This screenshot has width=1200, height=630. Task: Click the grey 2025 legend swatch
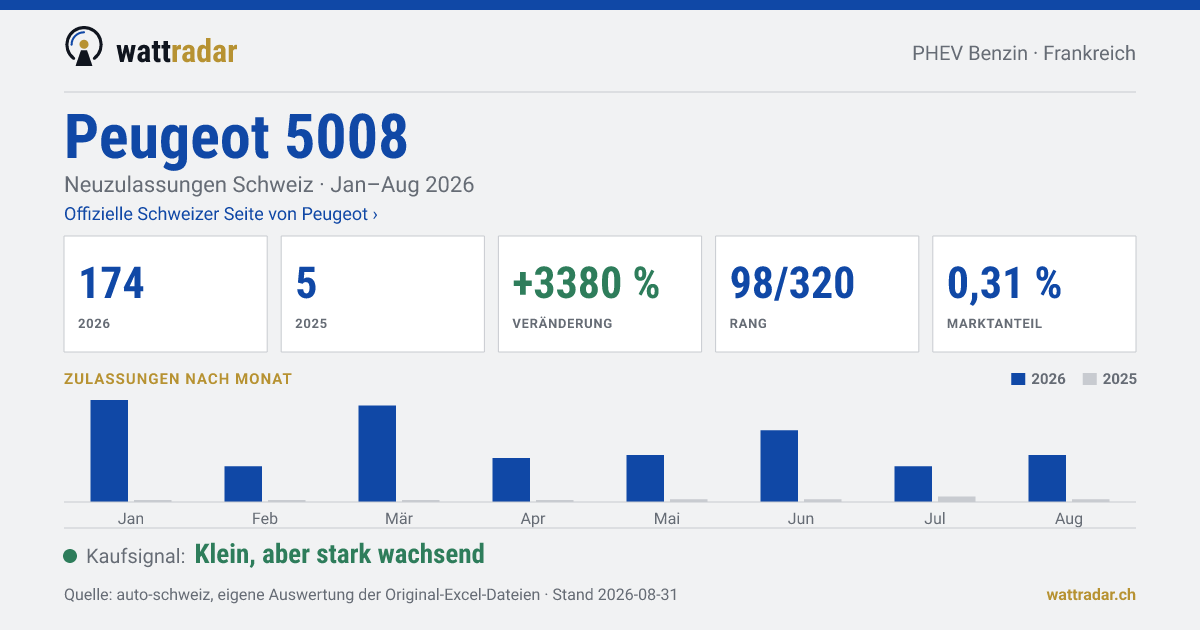pos(1090,379)
